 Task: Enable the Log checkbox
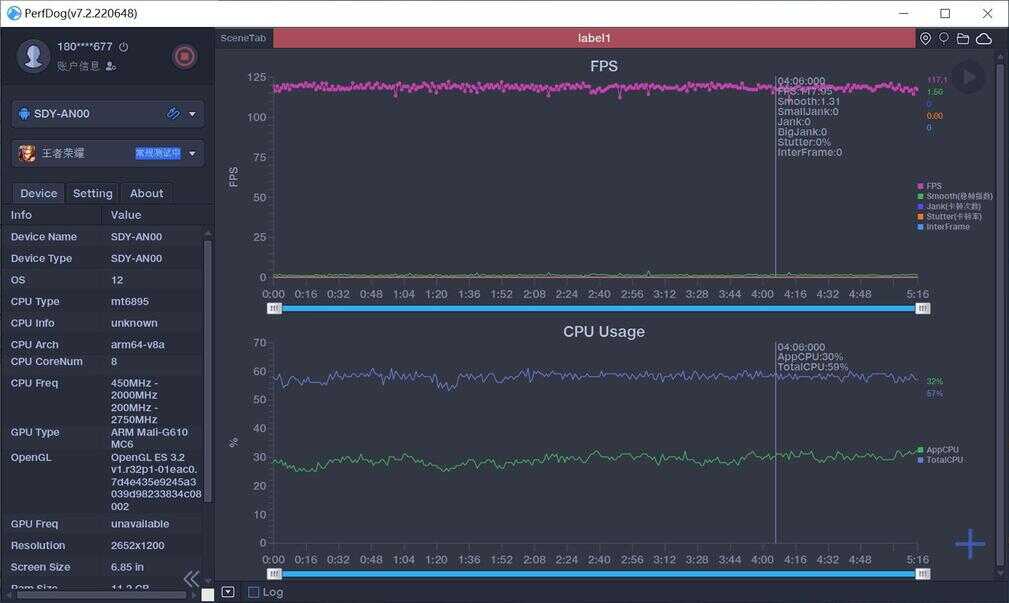[254, 592]
